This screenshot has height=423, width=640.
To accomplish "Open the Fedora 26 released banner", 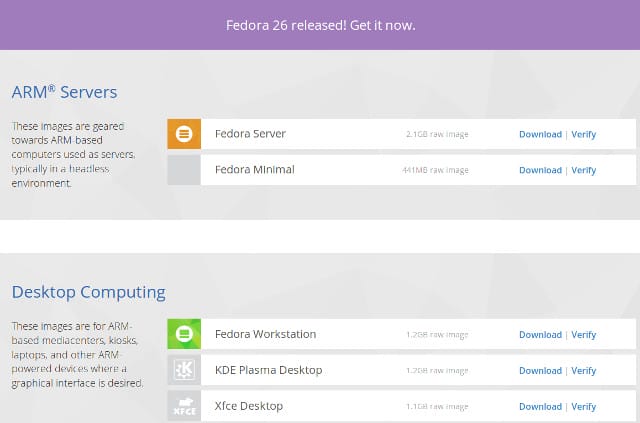I will [x=320, y=25].
